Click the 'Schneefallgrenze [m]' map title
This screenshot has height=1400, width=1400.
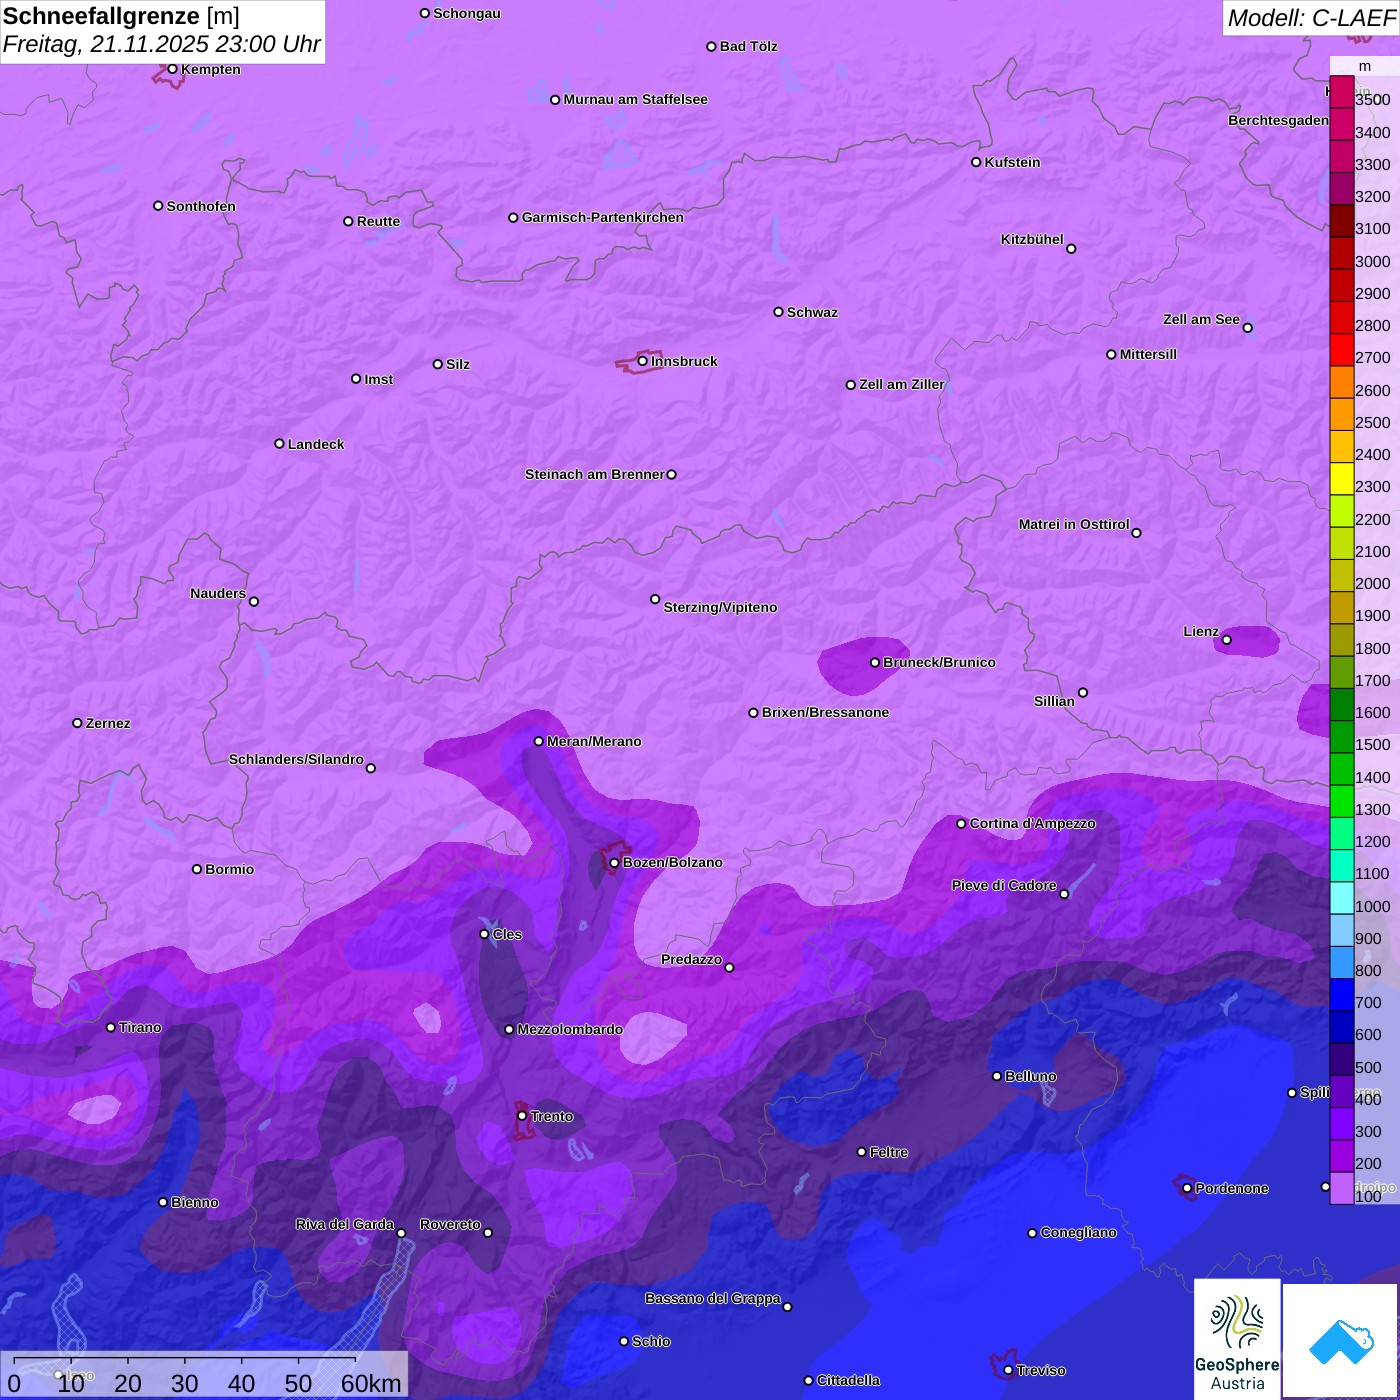pos(121,16)
